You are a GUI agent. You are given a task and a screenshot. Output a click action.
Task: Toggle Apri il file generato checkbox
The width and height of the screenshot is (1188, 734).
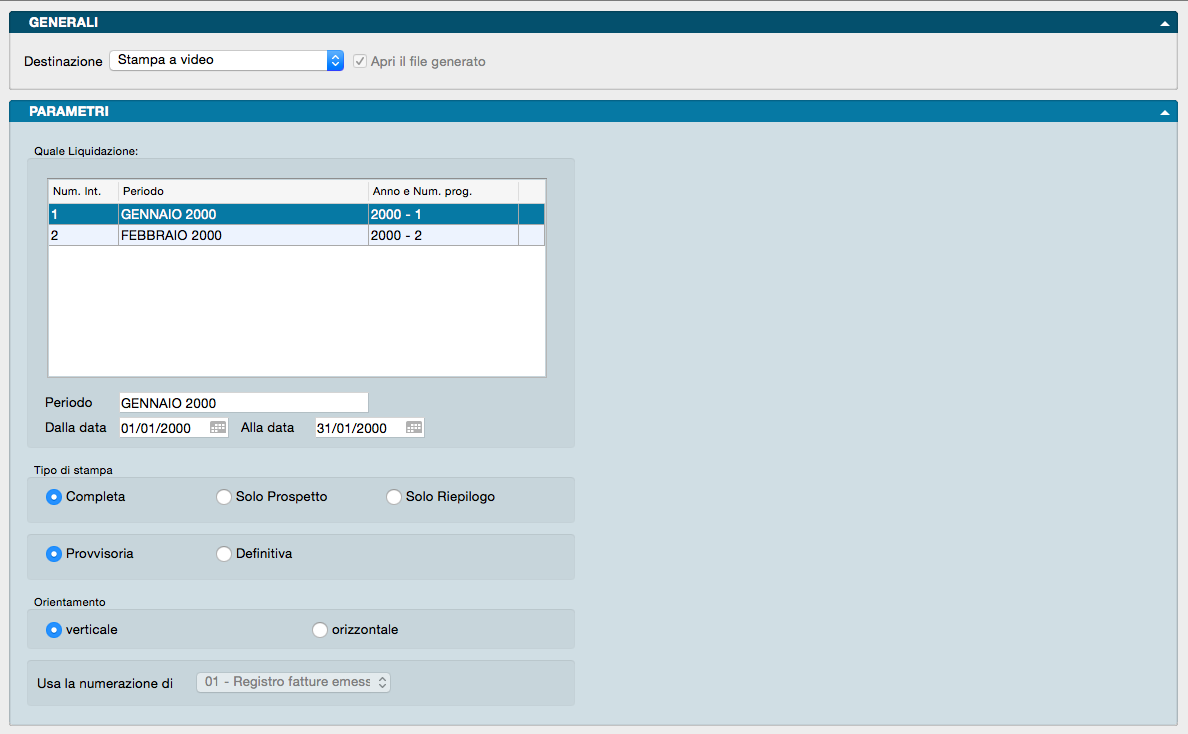[360, 61]
